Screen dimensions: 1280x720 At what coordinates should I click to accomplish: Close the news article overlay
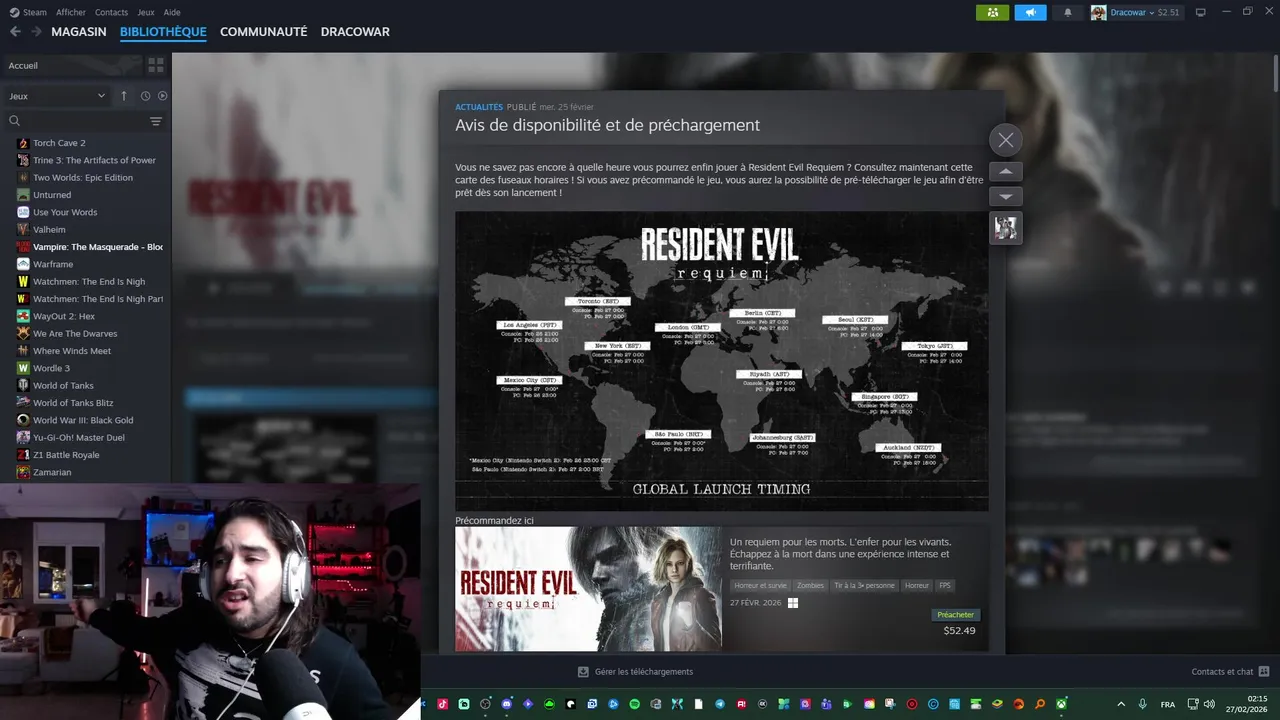tap(1006, 140)
